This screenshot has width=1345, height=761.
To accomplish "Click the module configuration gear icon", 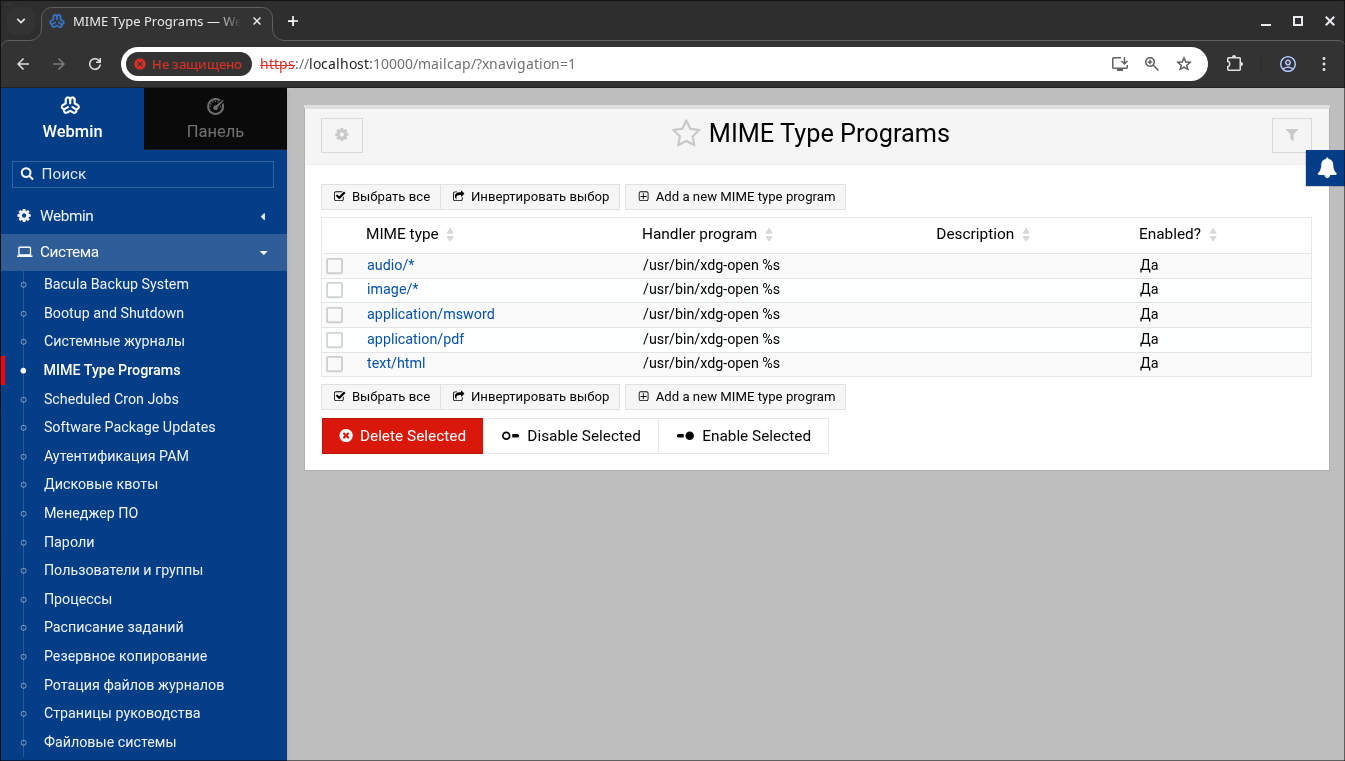I will [x=342, y=135].
